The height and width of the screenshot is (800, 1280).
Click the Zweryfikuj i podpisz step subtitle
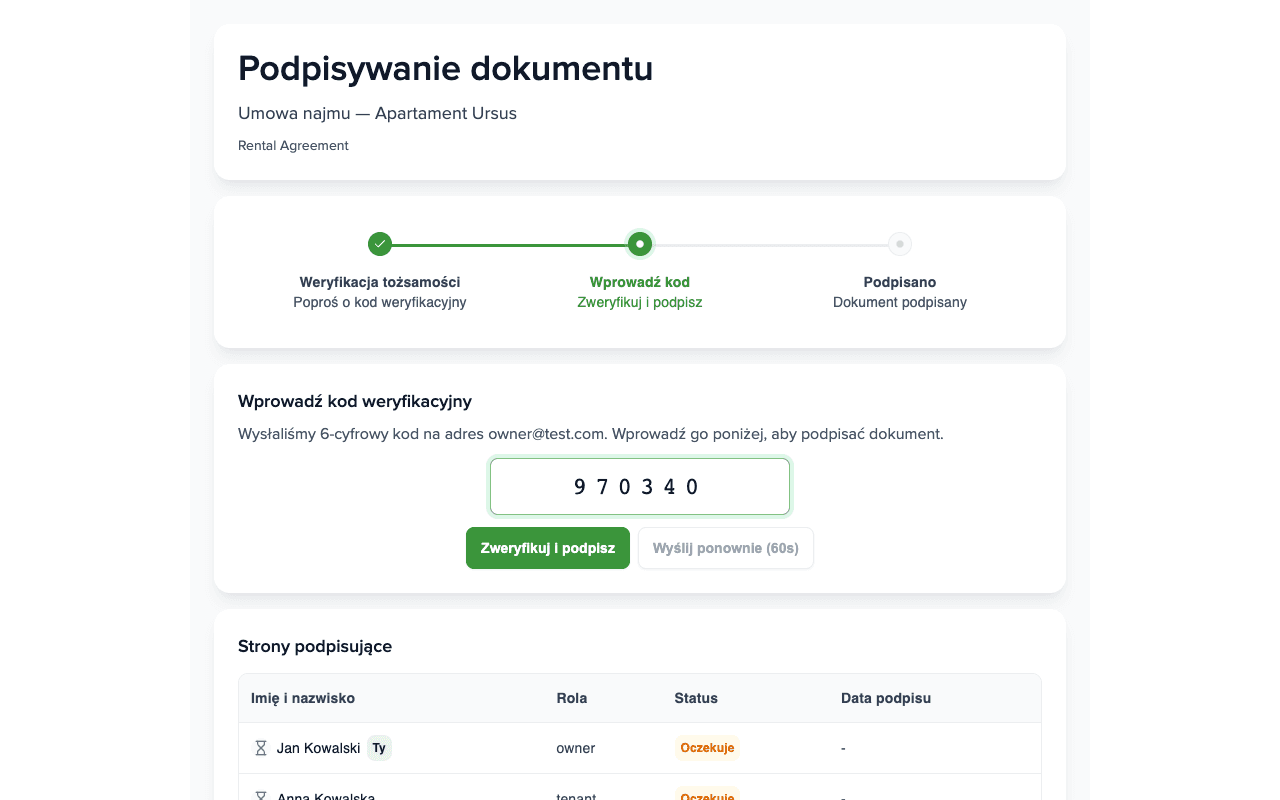(640, 302)
